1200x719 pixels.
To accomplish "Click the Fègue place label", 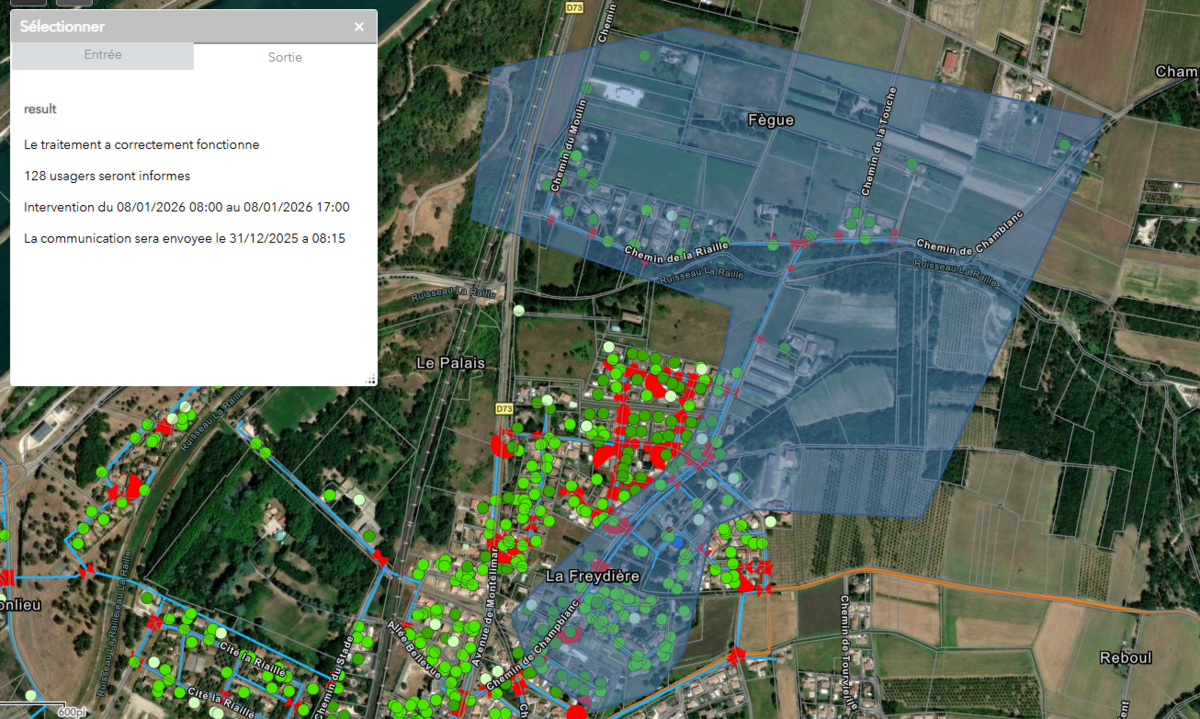I will pyautogui.click(x=770, y=120).
